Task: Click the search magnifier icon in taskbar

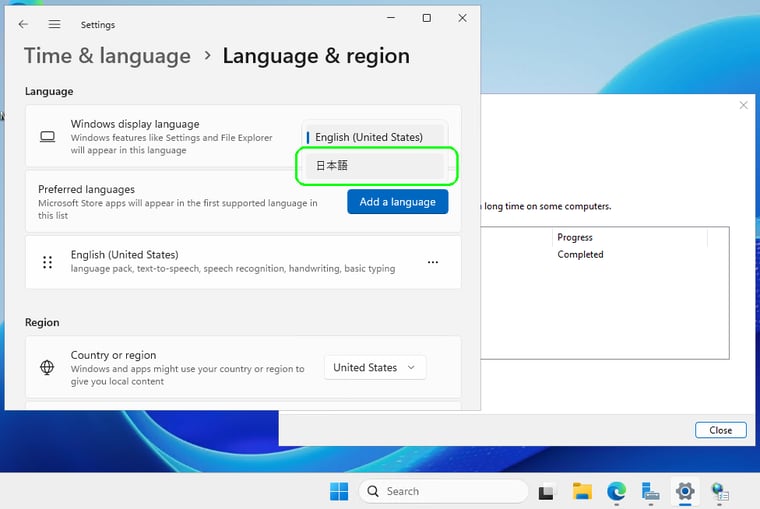Action: (x=373, y=492)
